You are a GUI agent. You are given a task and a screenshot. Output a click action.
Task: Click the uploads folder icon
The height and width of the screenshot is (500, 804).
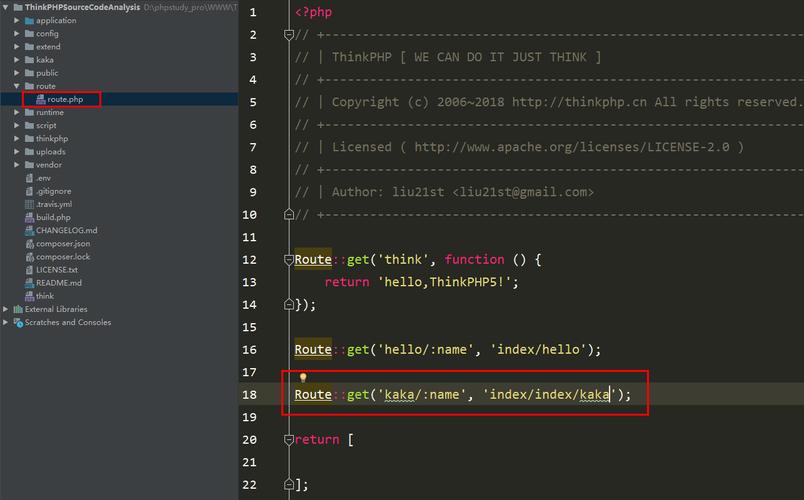pyautogui.click(x=29, y=152)
